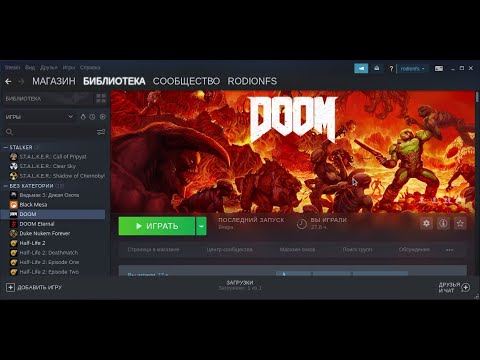The height and width of the screenshot is (360, 480).
Task: Click S.T.A.L.K.E.R.: Clear Sky game icon
Action: pos(14,166)
